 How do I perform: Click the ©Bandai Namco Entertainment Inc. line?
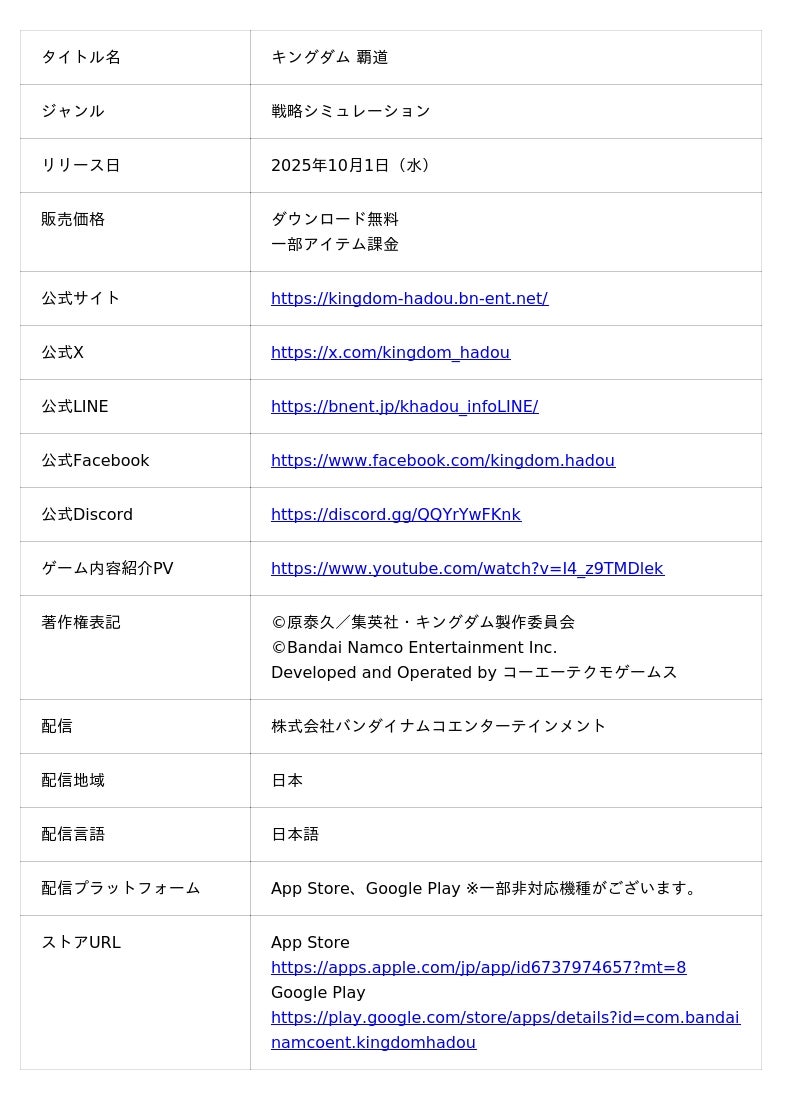(x=414, y=647)
